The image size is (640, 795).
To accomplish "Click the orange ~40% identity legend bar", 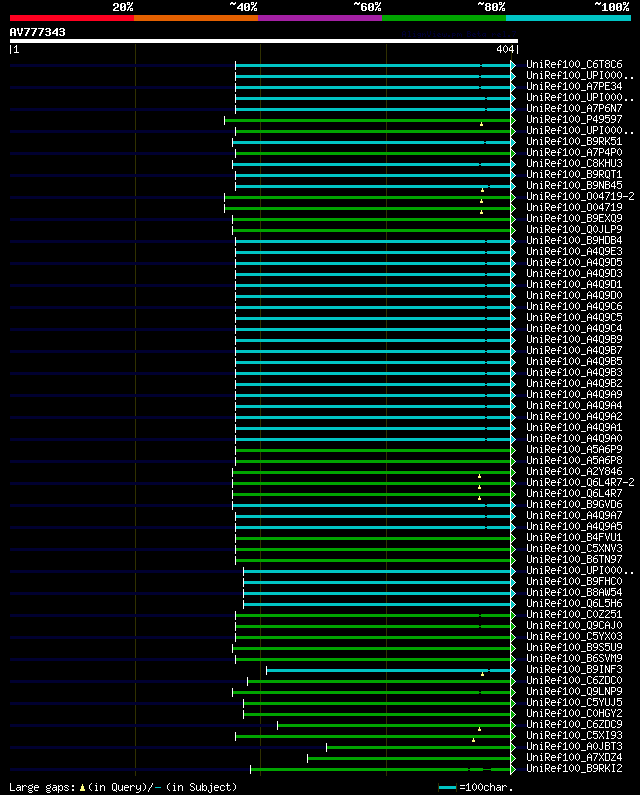I will [196, 18].
